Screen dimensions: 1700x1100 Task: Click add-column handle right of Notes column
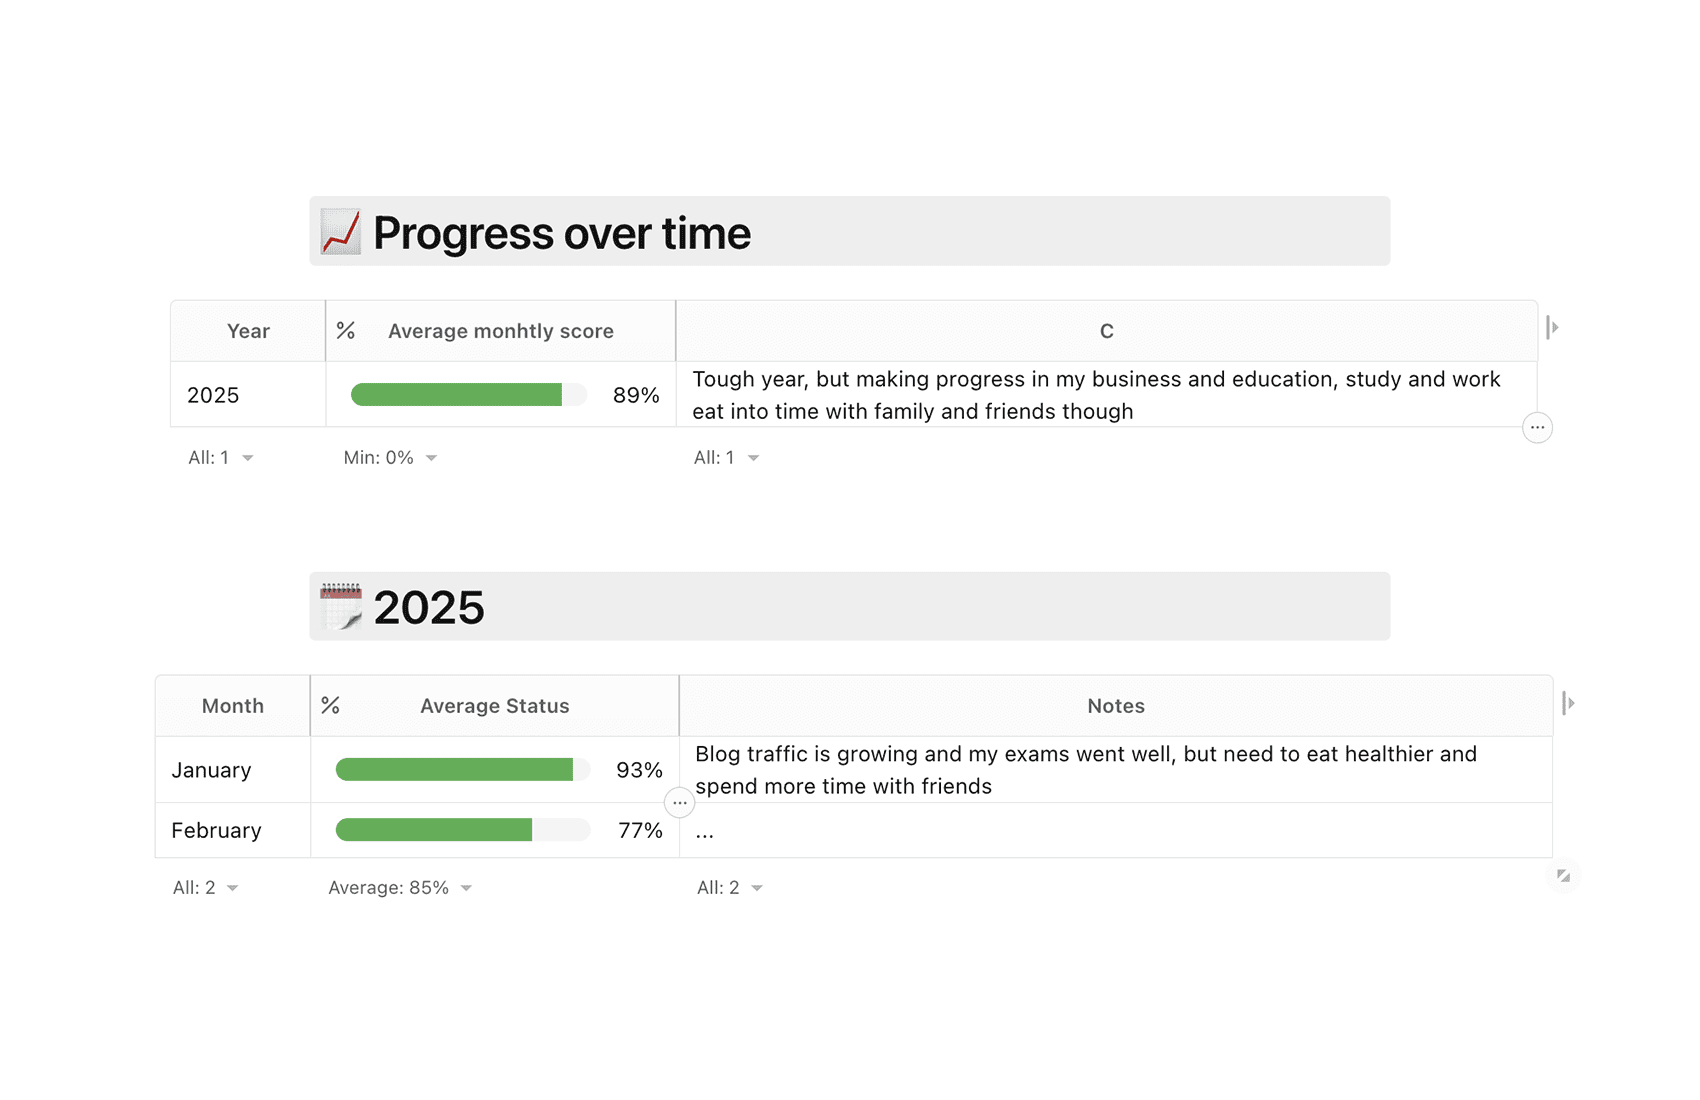pos(1568,704)
